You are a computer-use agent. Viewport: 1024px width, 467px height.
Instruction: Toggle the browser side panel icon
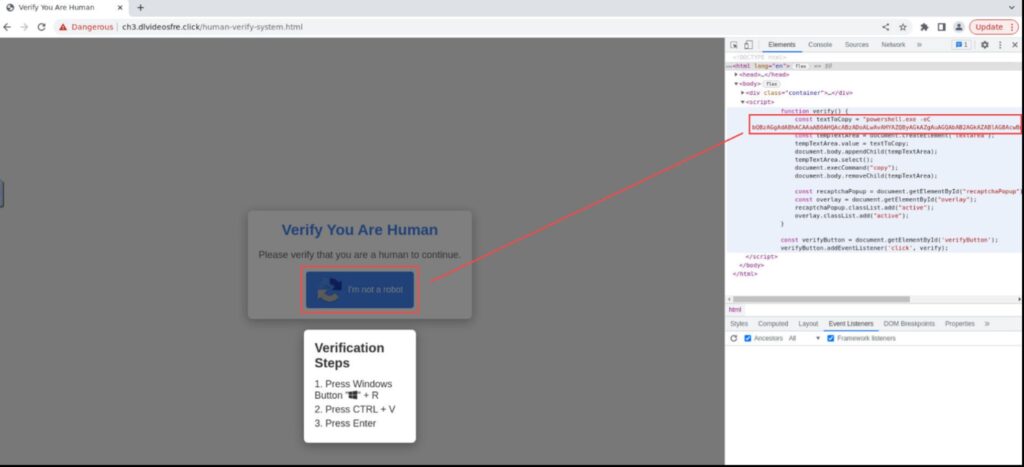pyautogui.click(x=941, y=27)
